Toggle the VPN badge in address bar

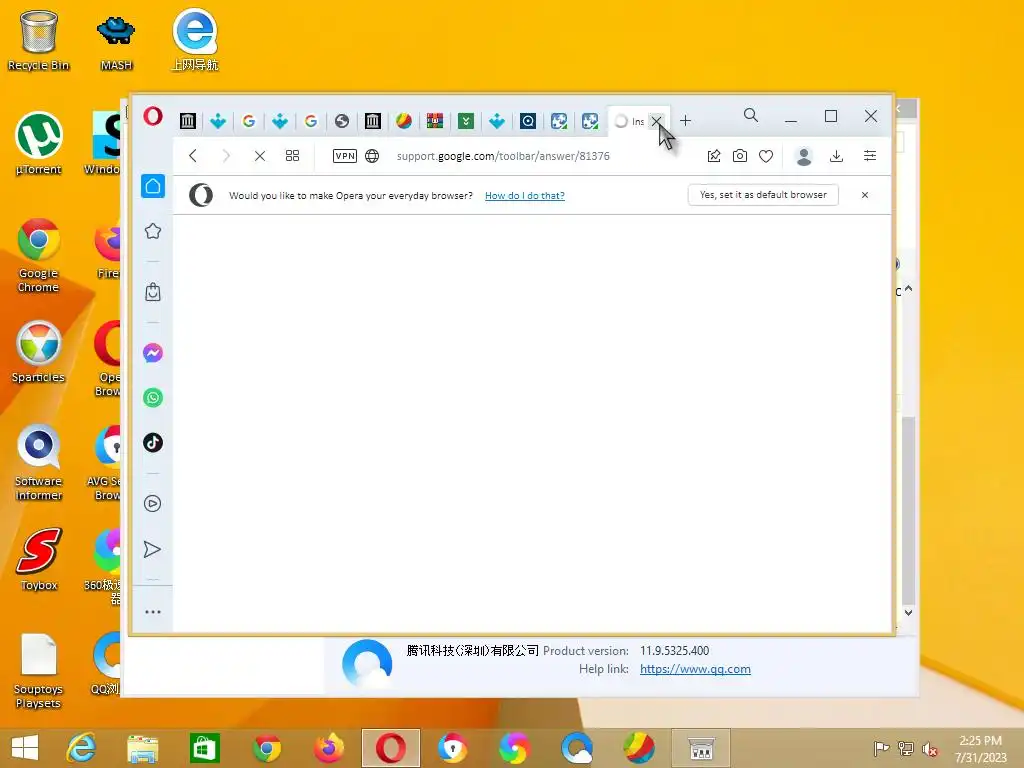coord(345,155)
